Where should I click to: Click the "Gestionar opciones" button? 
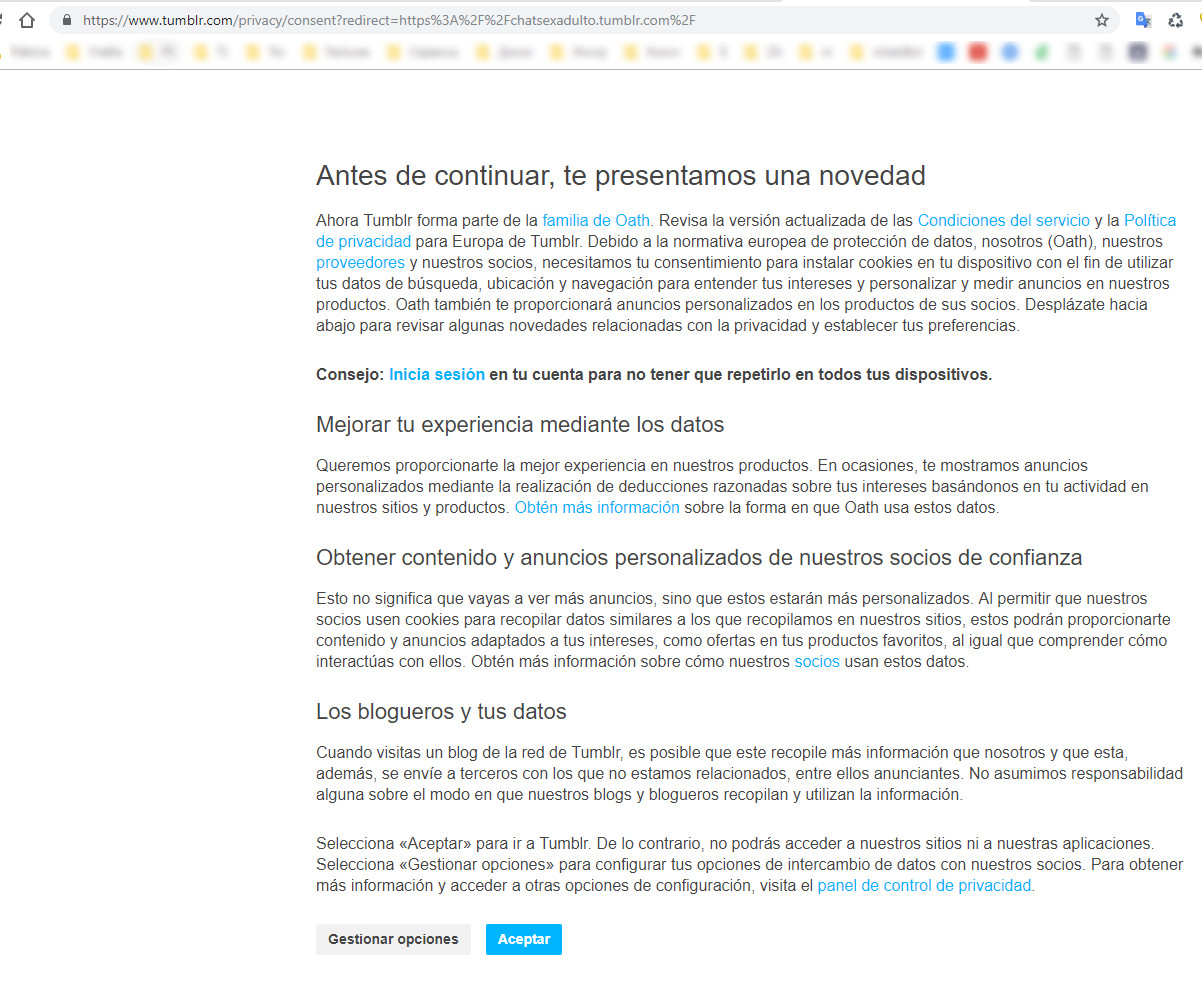pos(393,939)
